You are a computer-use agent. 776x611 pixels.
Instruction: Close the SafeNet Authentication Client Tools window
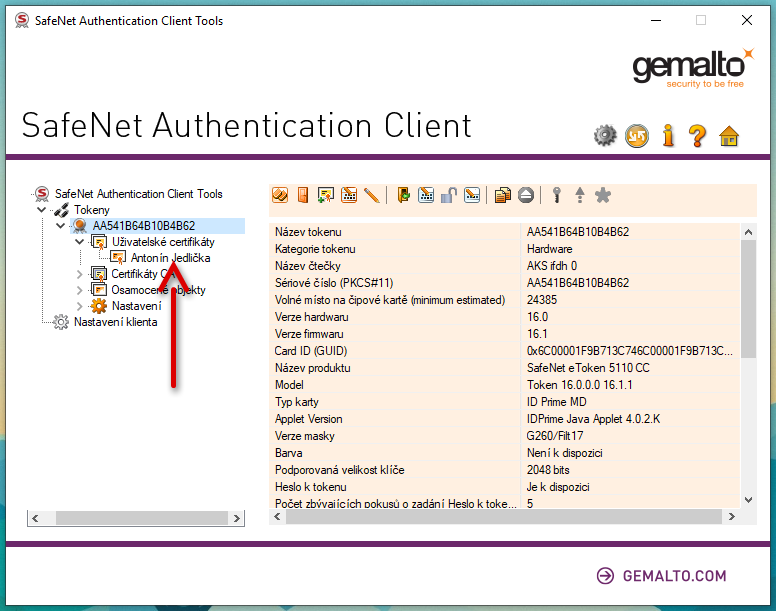747,20
